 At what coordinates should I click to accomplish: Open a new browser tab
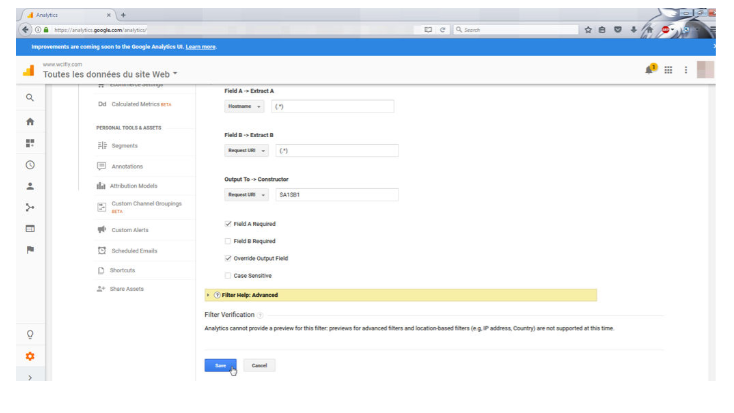tap(123, 15)
